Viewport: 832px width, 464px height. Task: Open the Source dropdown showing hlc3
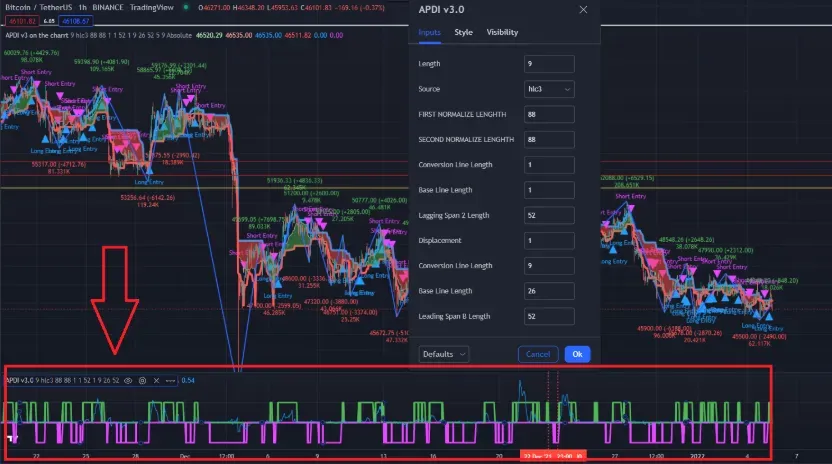pyautogui.click(x=549, y=89)
